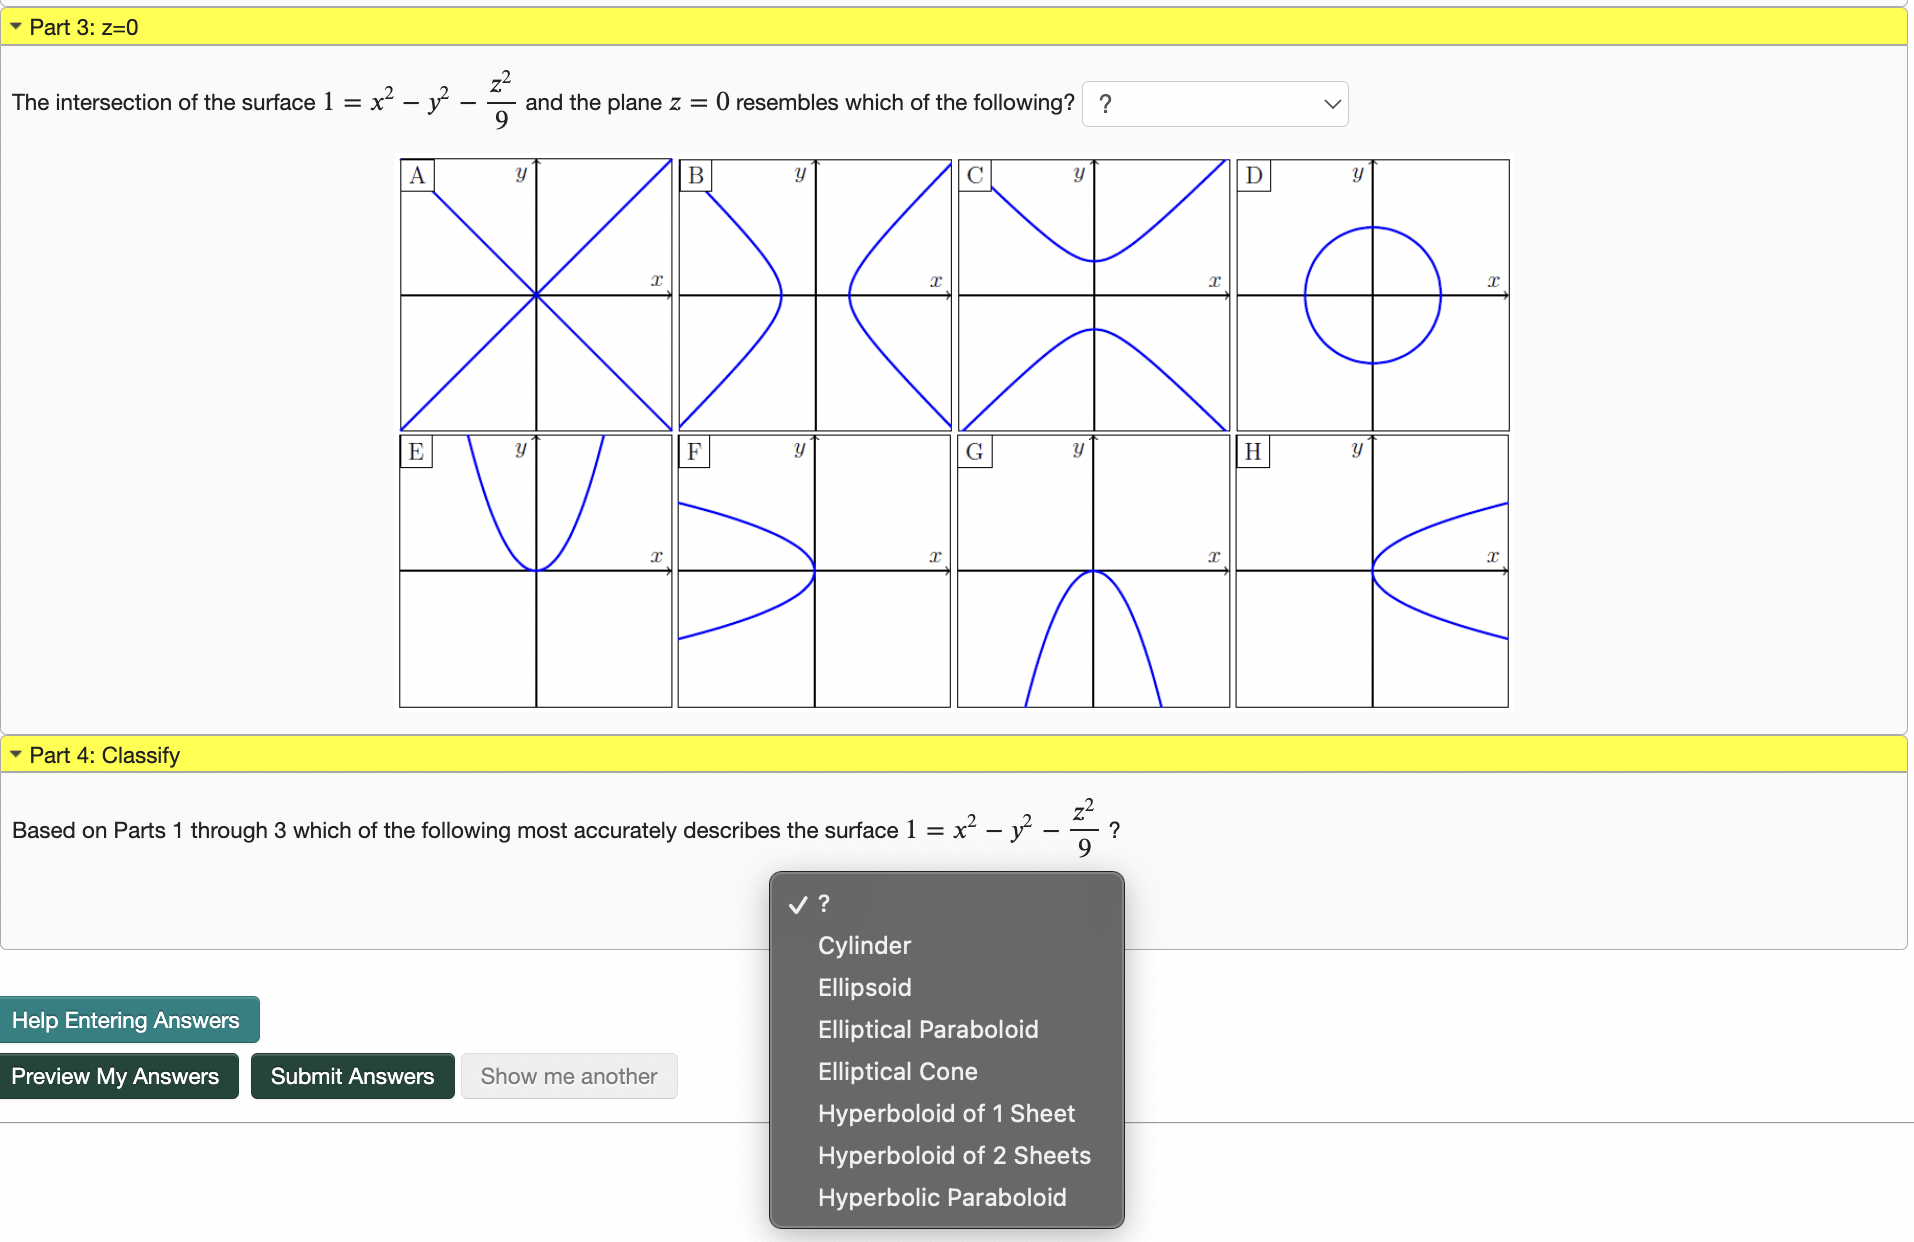Click the Preview My Answers button

pyautogui.click(x=119, y=1076)
